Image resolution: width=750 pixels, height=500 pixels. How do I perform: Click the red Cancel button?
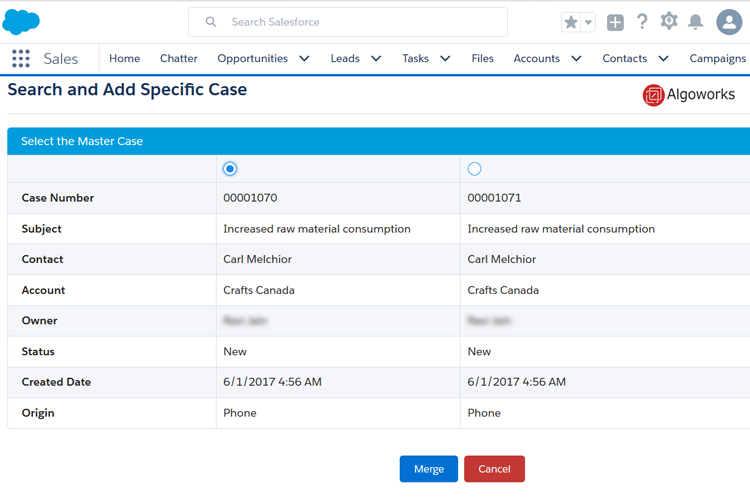494,469
